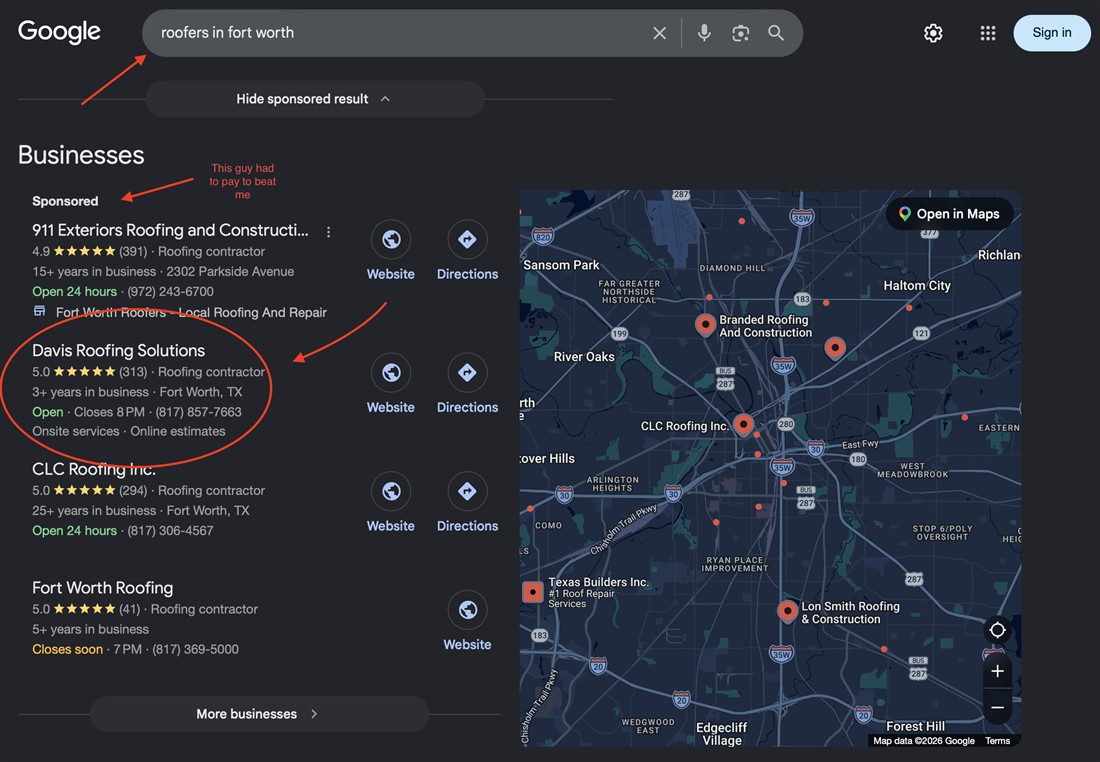Image resolution: width=1100 pixels, height=762 pixels.
Task: Open search by image camera icon
Action: (x=740, y=33)
